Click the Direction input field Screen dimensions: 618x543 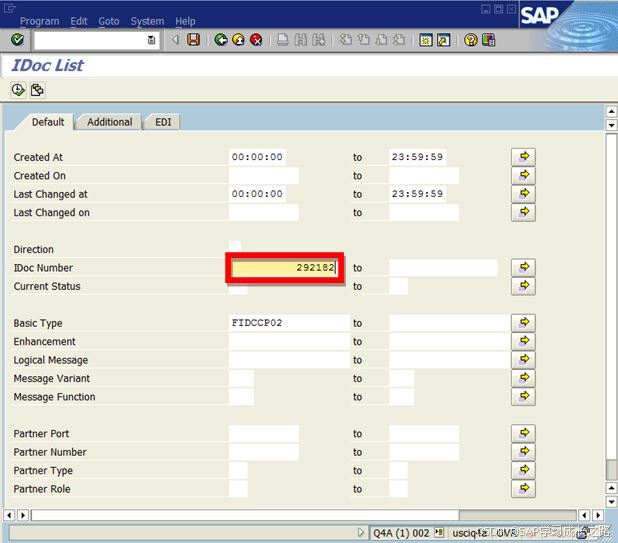[x=235, y=247]
